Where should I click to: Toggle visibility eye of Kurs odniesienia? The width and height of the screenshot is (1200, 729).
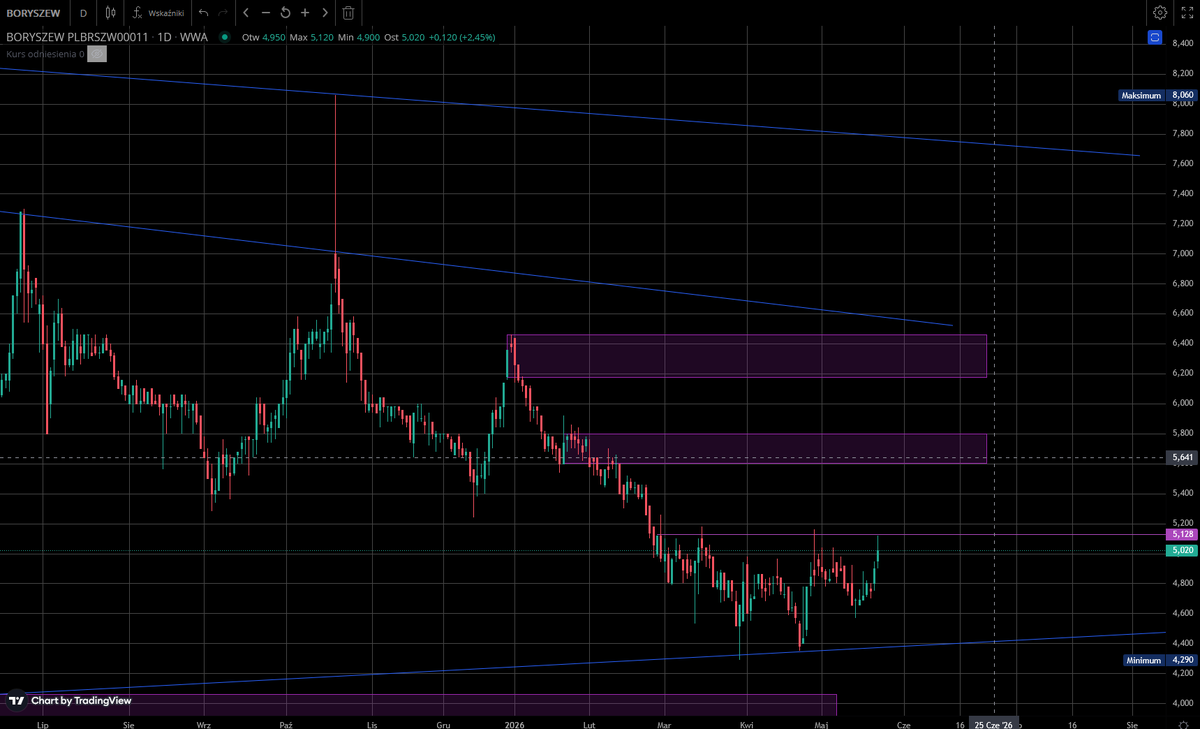click(x=96, y=54)
